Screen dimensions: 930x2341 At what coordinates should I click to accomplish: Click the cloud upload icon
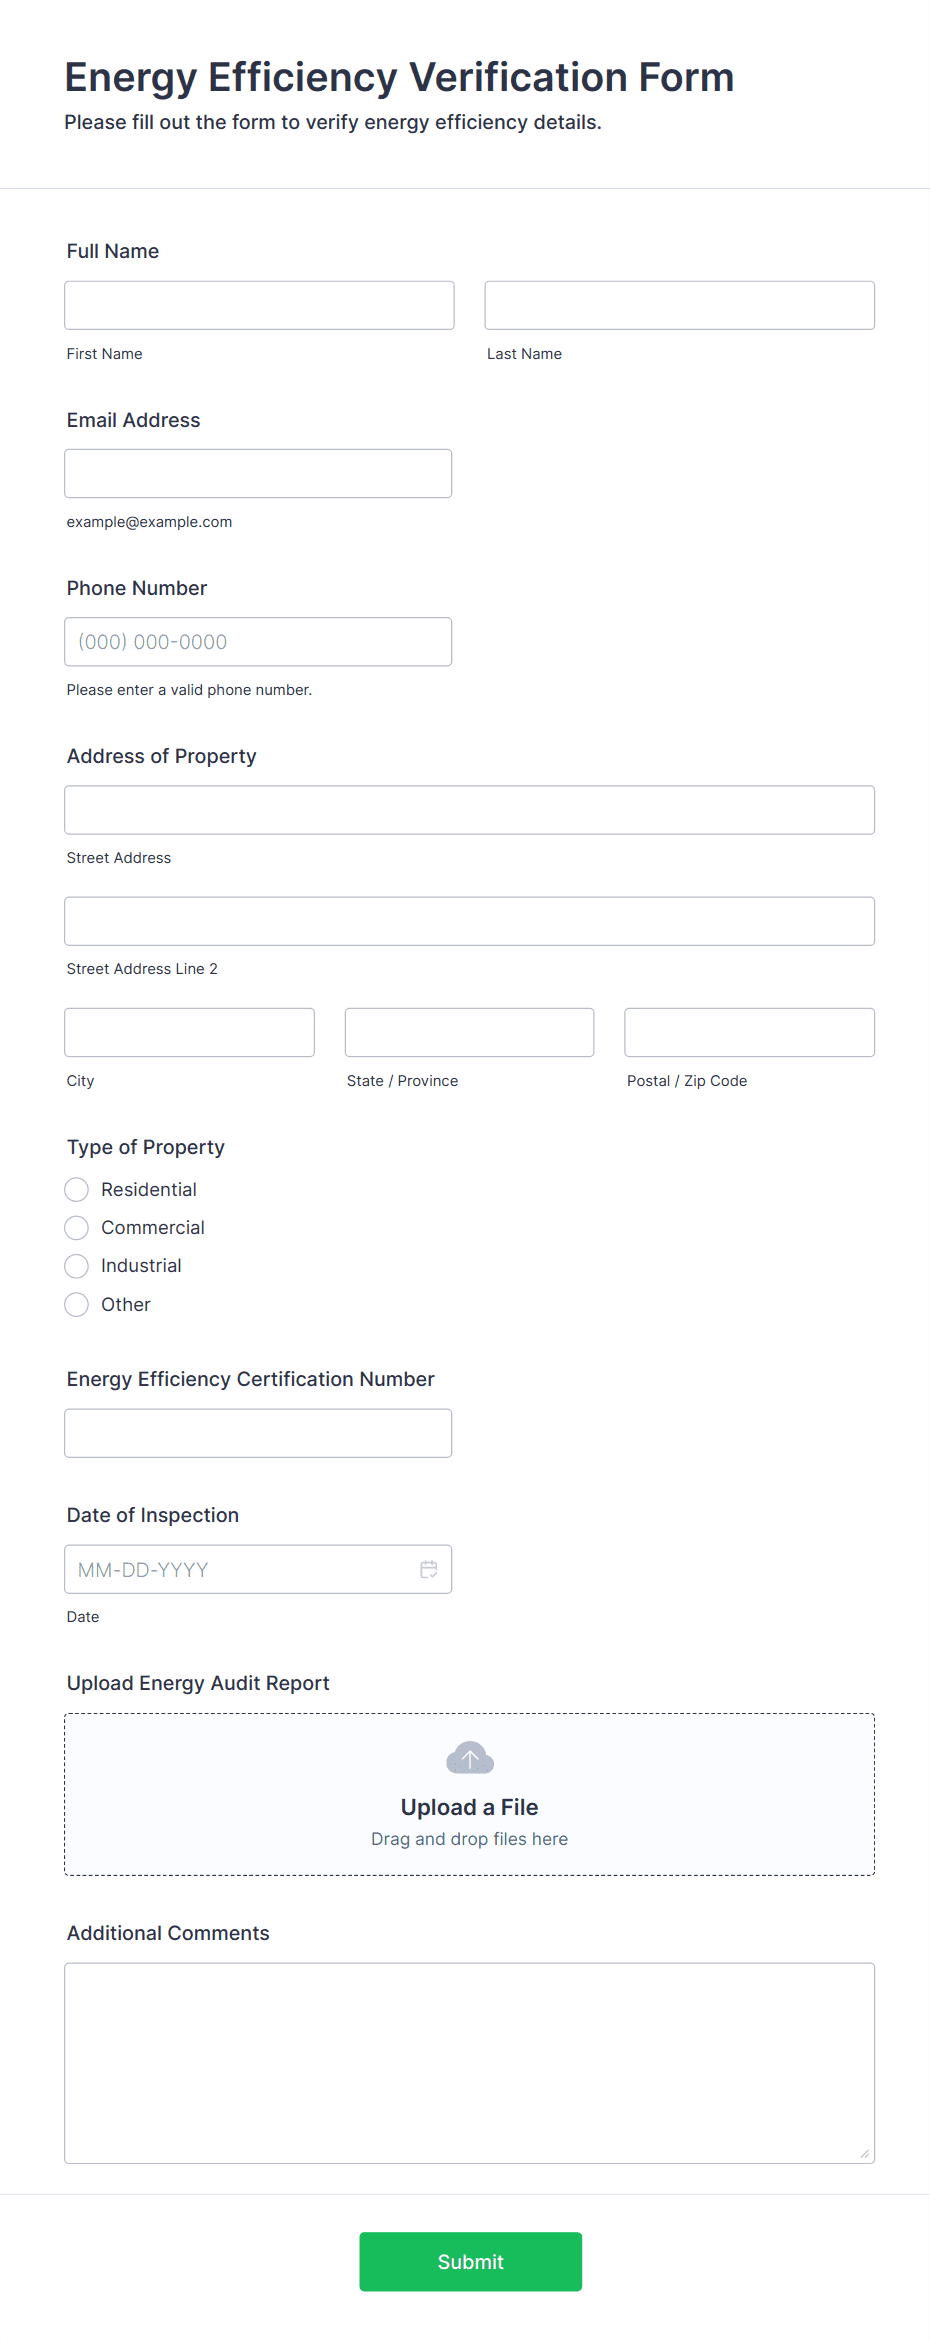(470, 1758)
